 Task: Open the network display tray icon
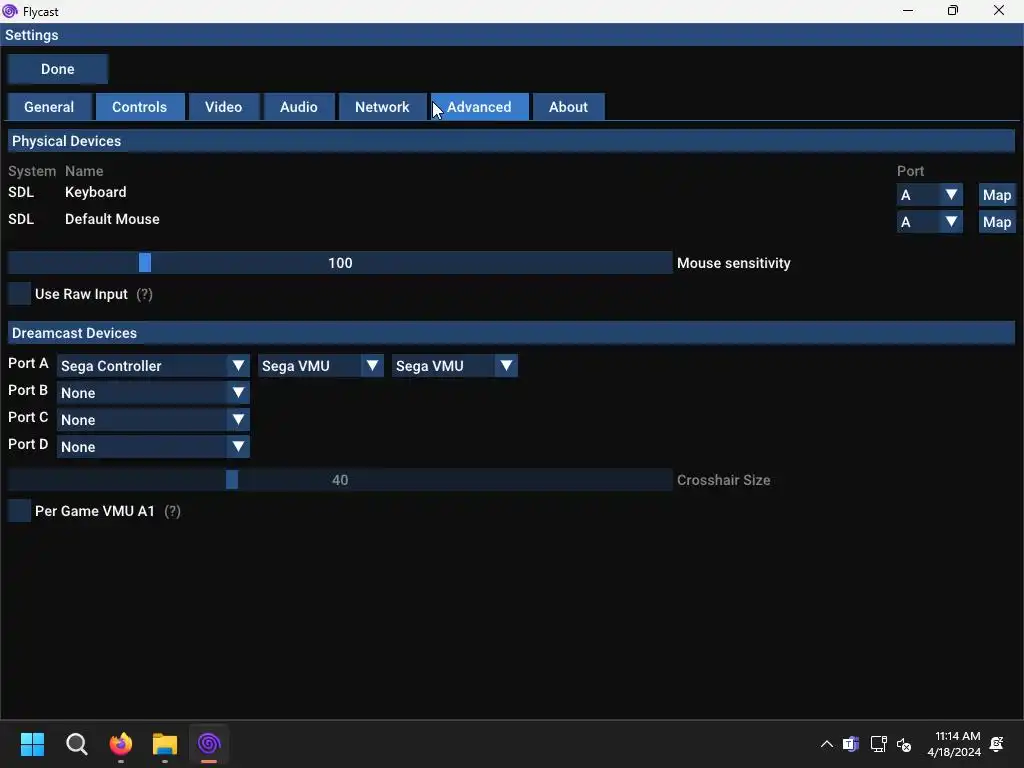click(878, 744)
